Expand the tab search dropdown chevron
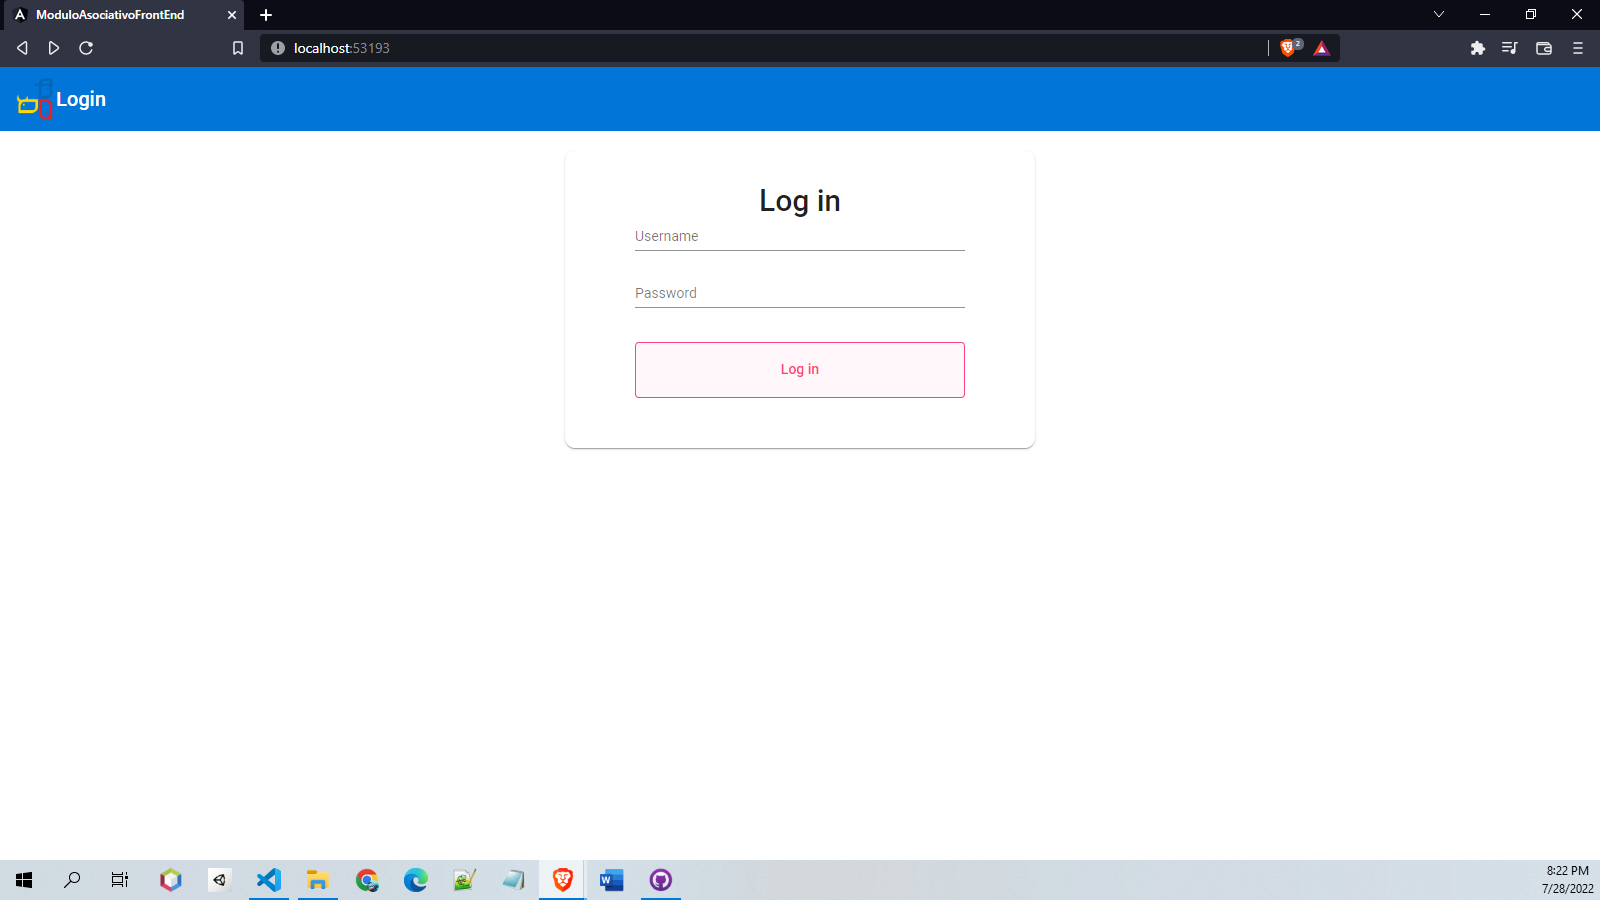The image size is (1600, 900). 1439,14
